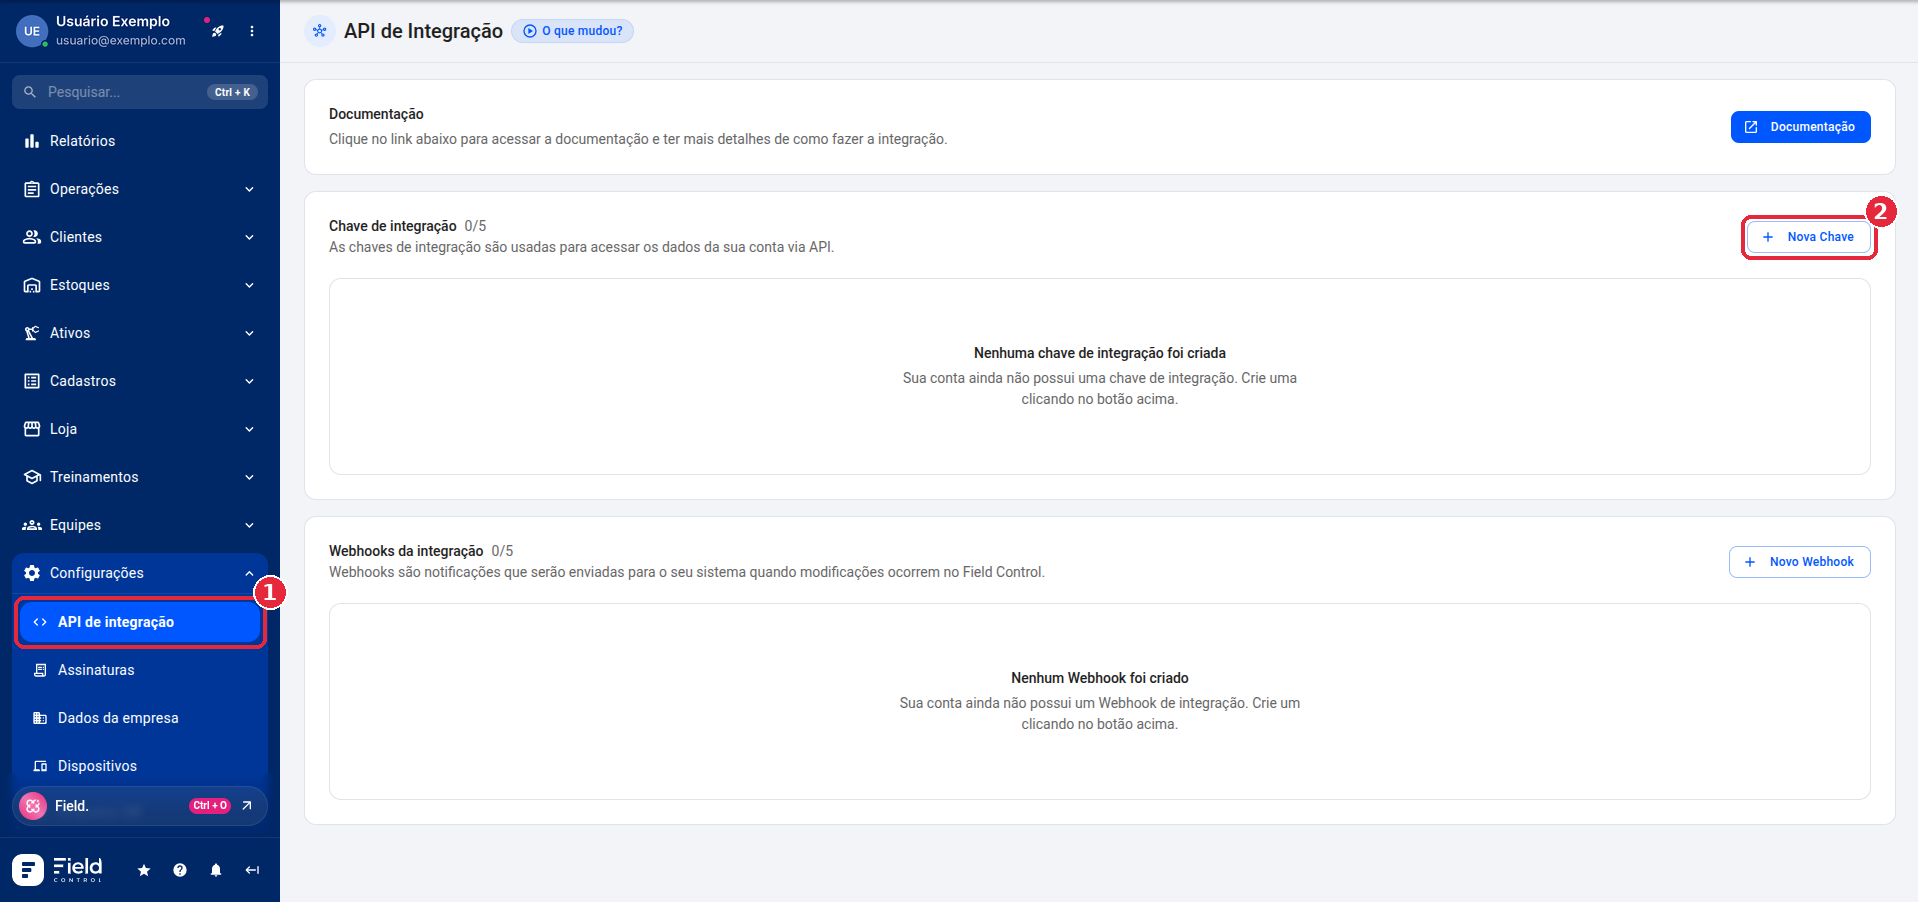Expand the Estoques menu chevron
The height and width of the screenshot is (902, 1918).
pyautogui.click(x=249, y=285)
